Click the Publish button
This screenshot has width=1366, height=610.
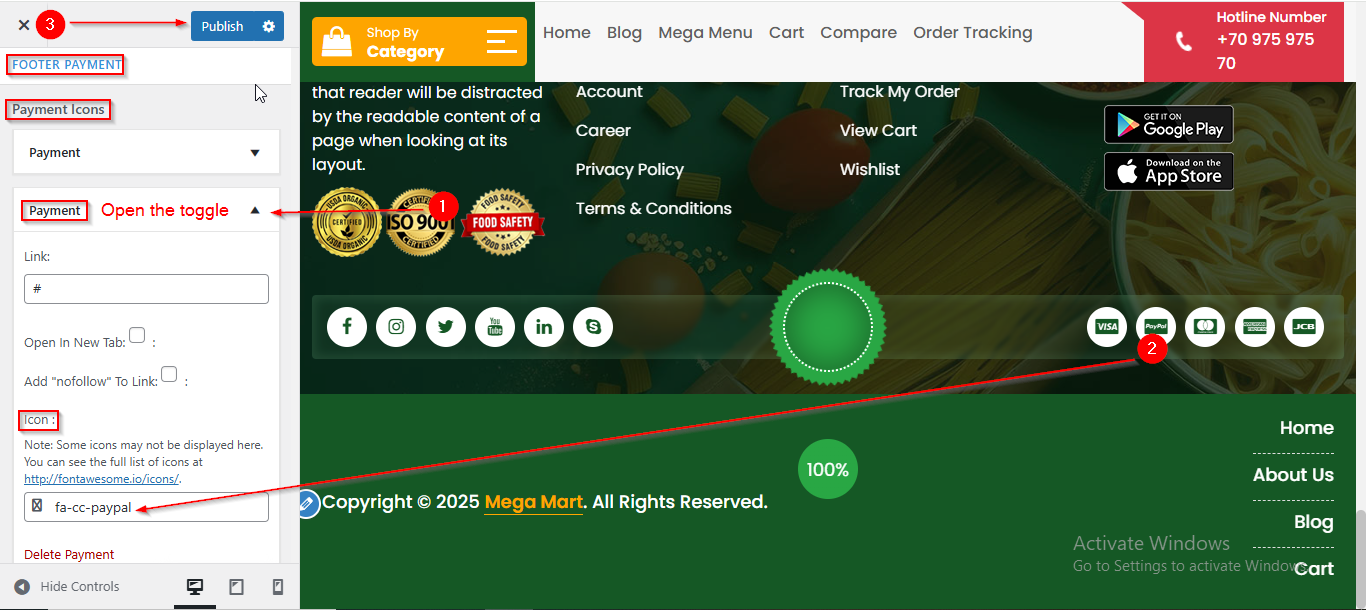(222, 26)
